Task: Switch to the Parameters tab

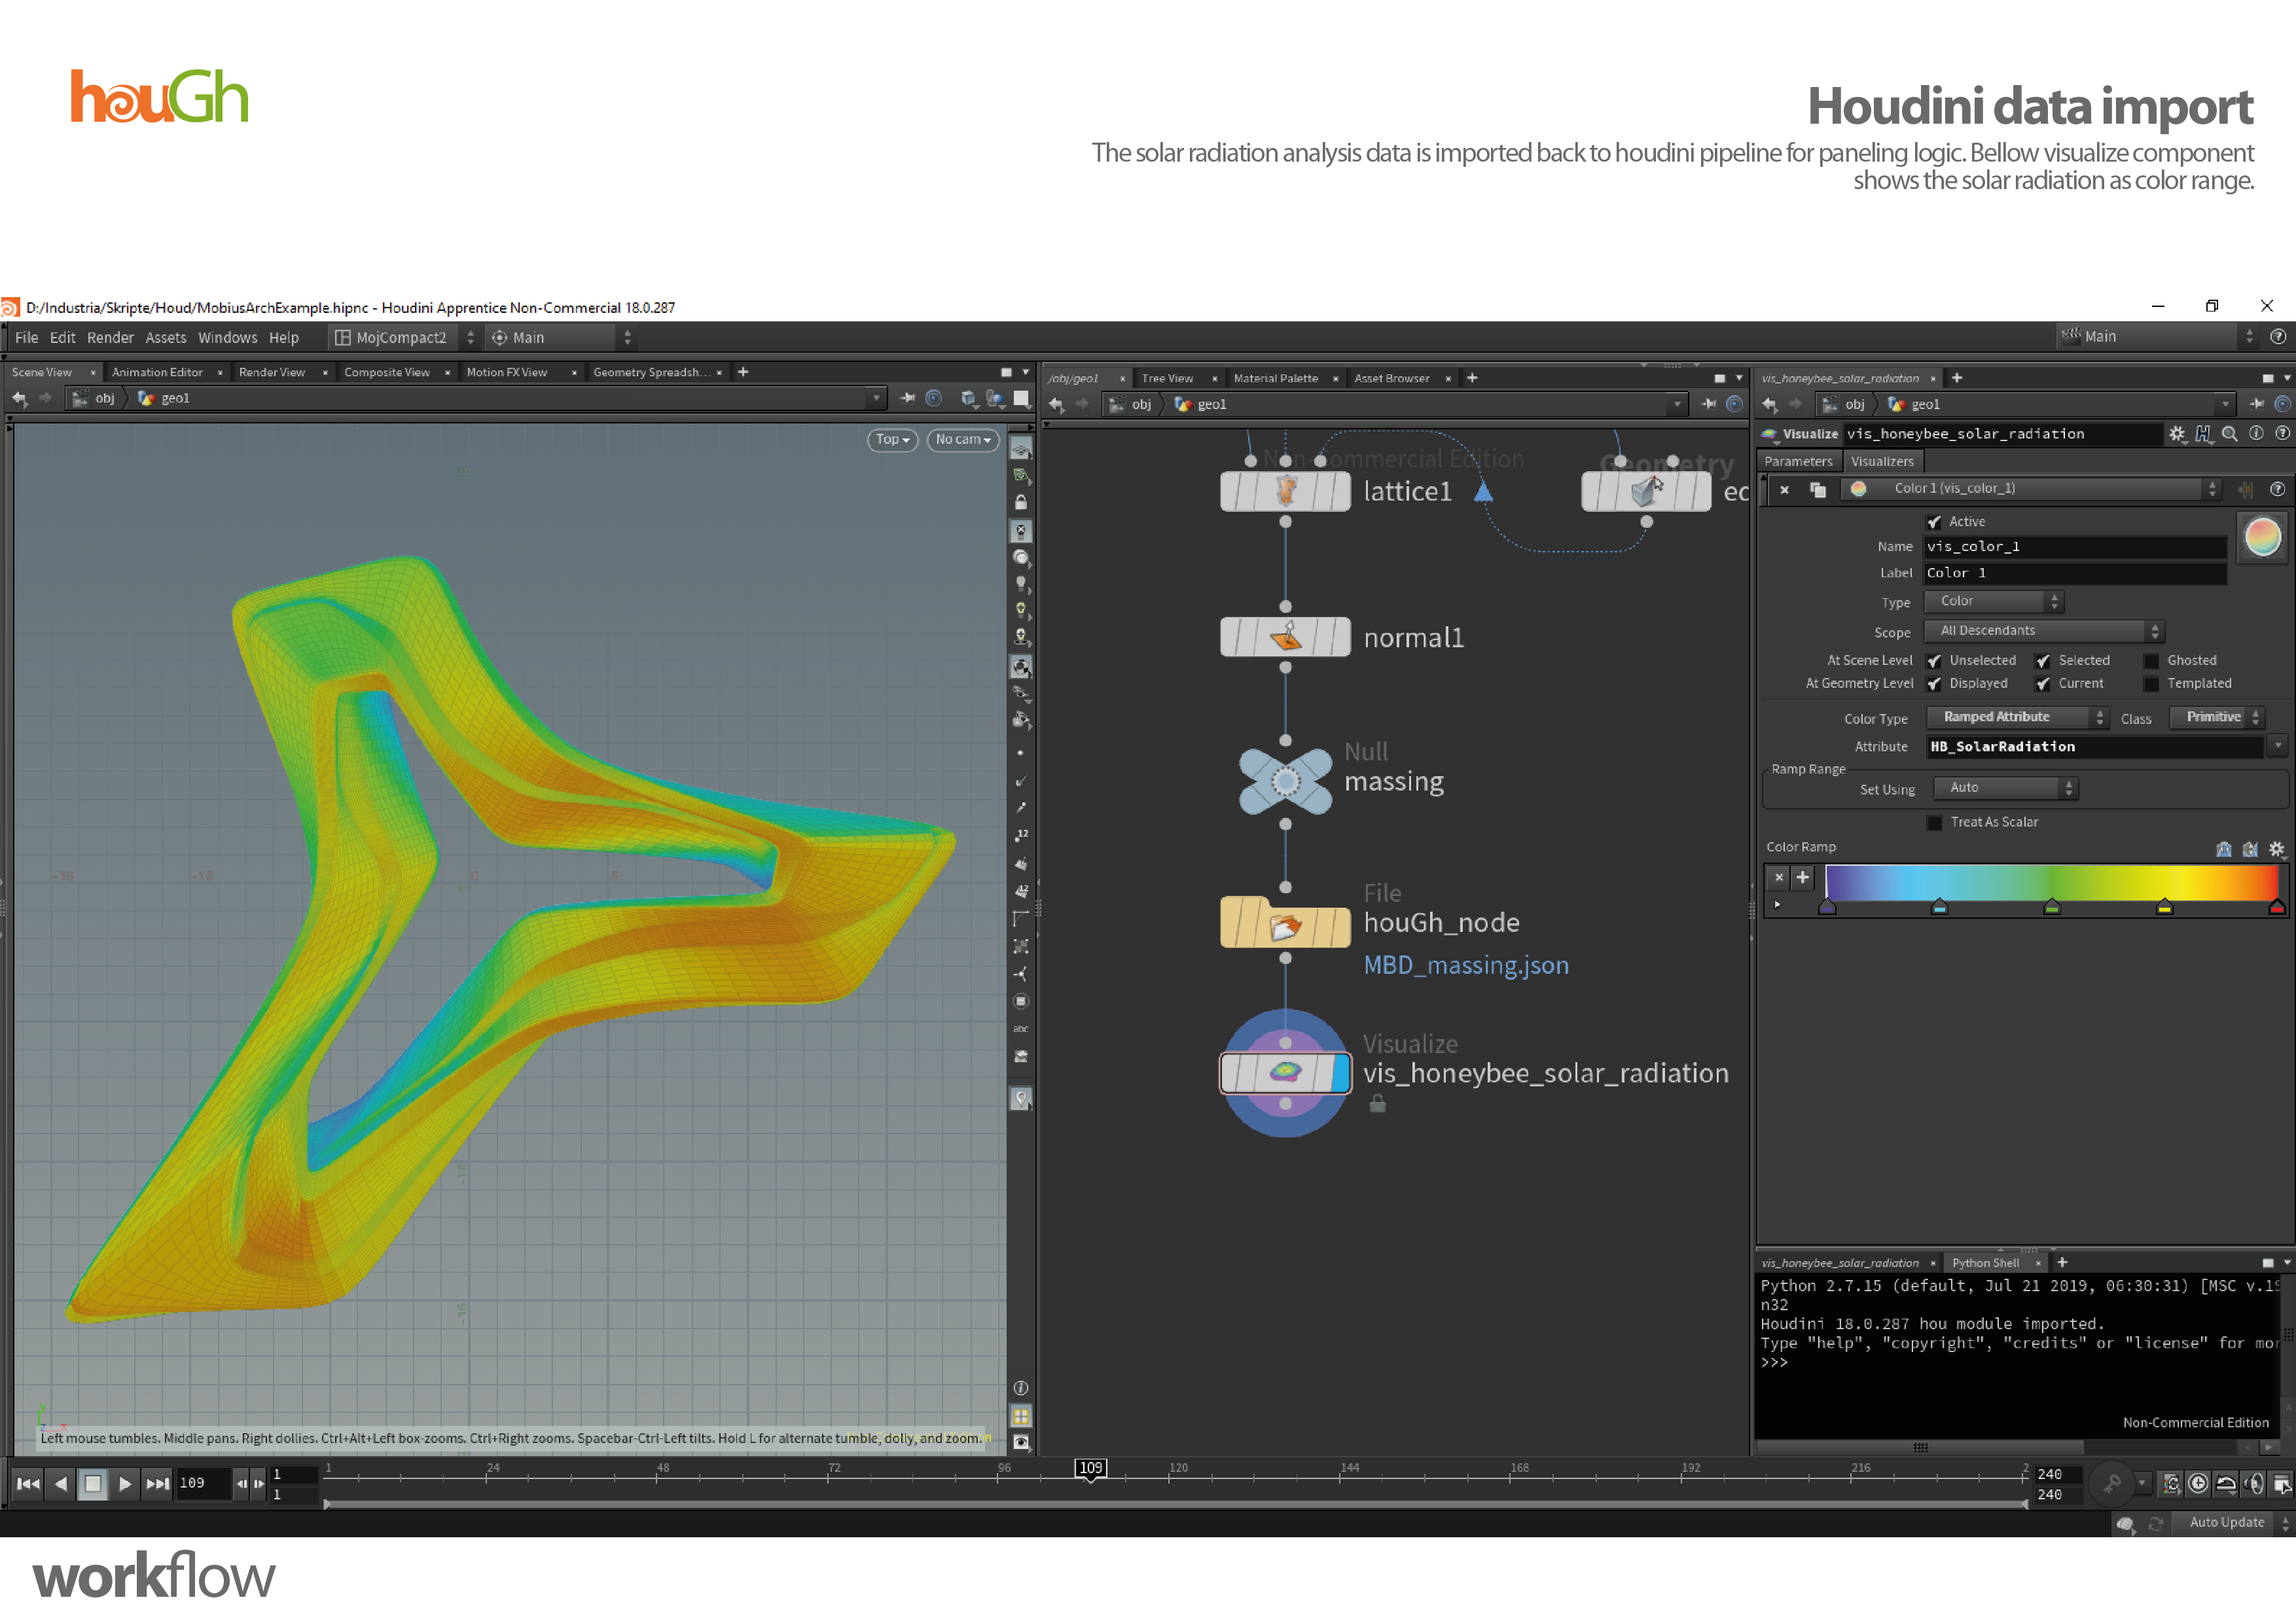Action: point(1798,461)
